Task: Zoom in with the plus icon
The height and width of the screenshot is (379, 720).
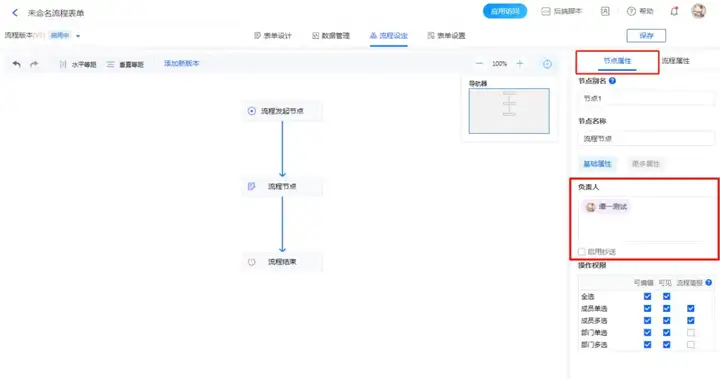Action: [520, 64]
